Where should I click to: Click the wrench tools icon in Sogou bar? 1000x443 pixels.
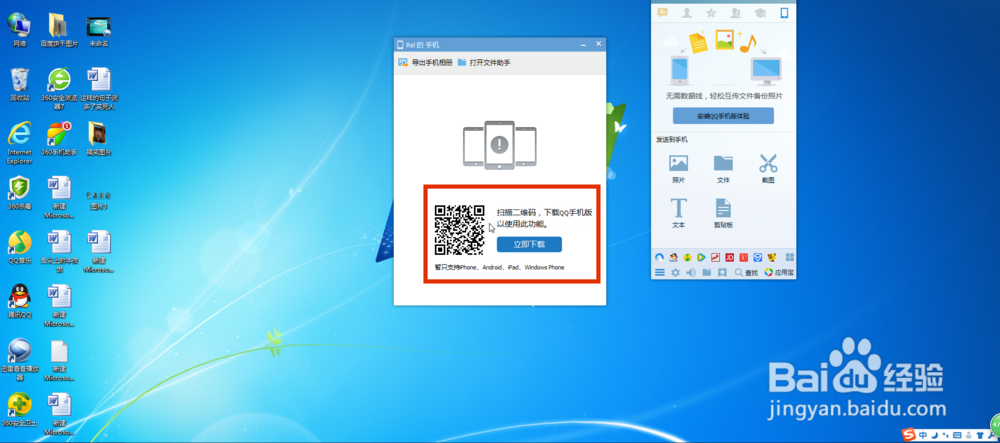(x=990, y=435)
